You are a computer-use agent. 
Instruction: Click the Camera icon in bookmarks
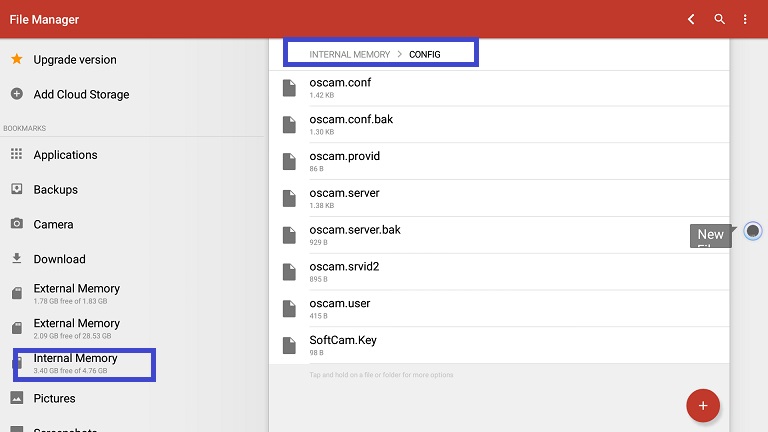[x=16, y=224]
